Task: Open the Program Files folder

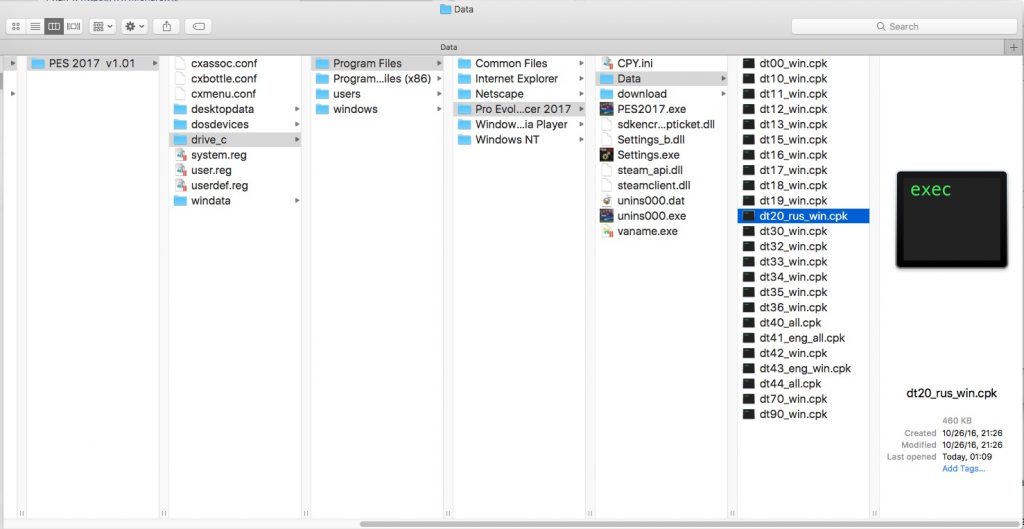Action: [x=367, y=63]
